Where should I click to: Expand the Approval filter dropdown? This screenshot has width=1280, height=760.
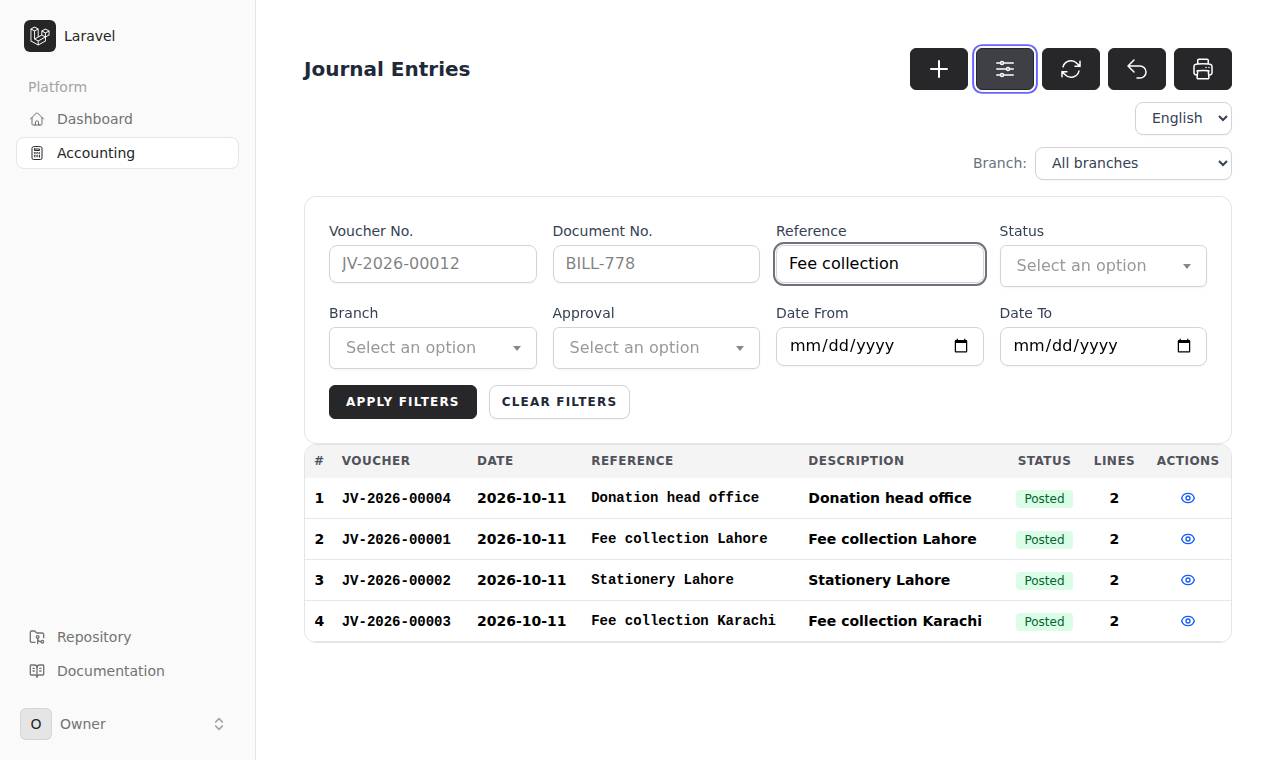click(x=656, y=348)
